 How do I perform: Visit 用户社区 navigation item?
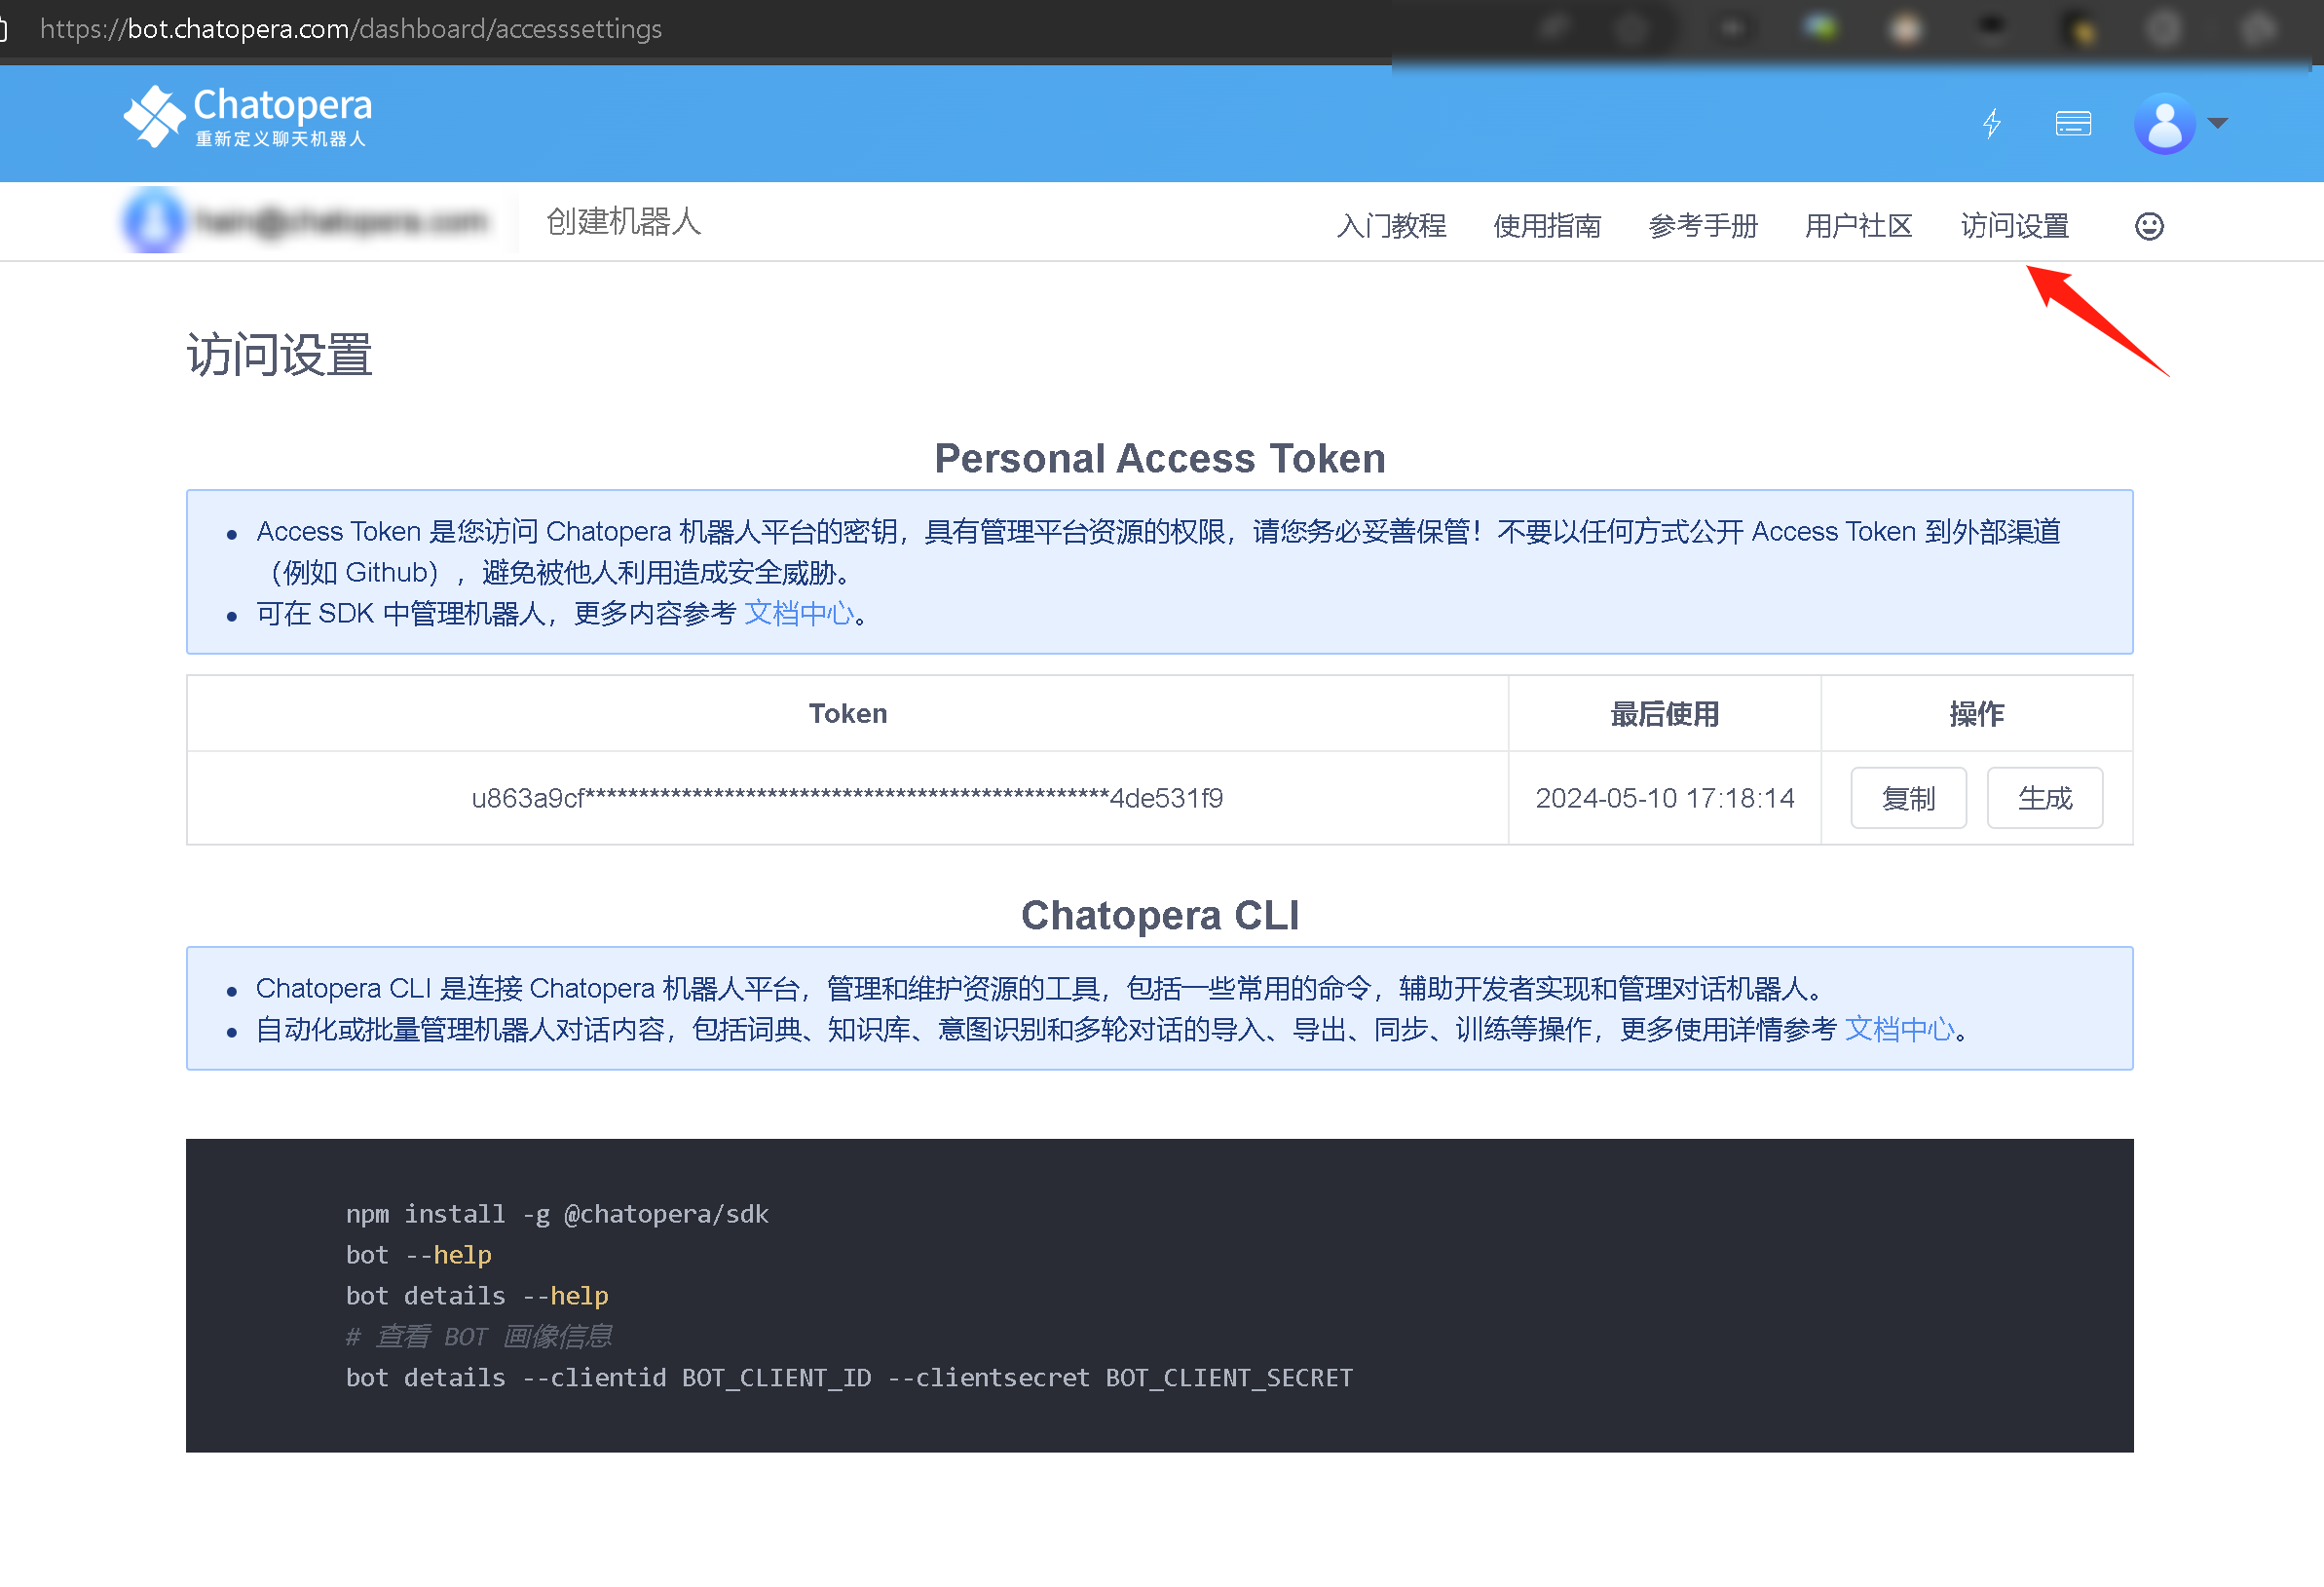pyautogui.click(x=1859, y=226)
